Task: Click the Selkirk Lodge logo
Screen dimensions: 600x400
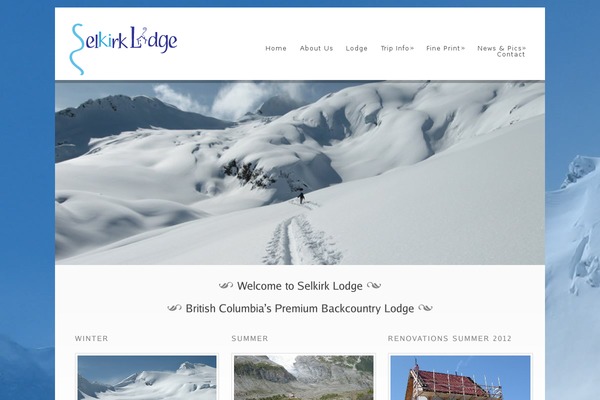Action: click(123, 49)
